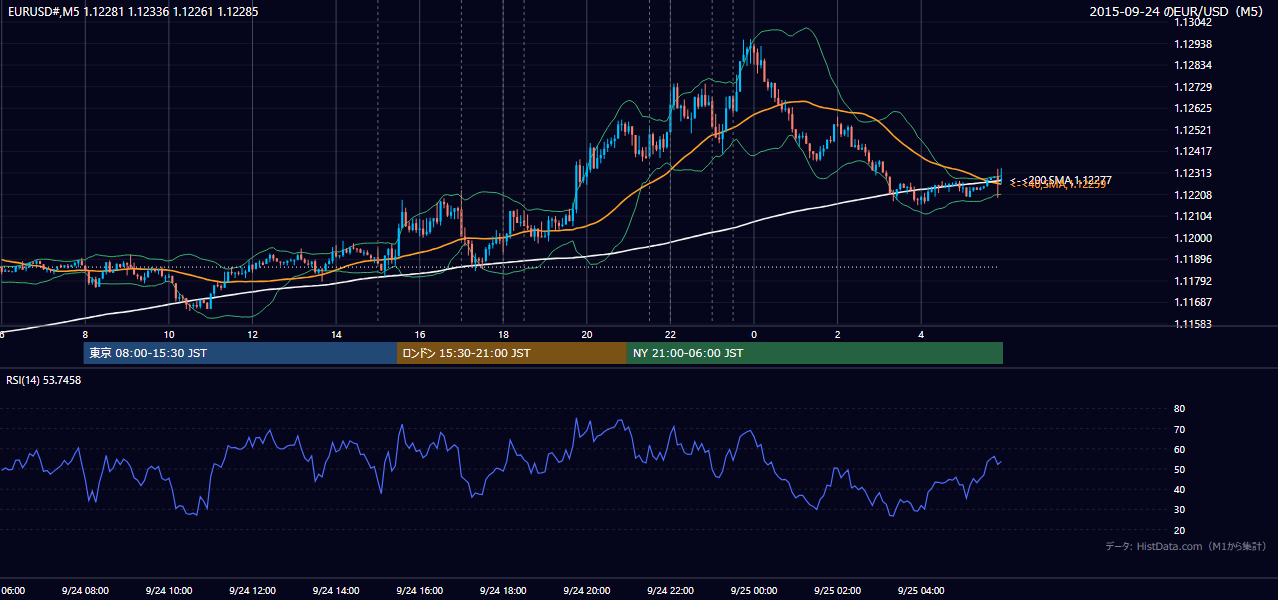Click hour tick 18 under price chart
Screen dimensions: 1278x600
click(503, 334)
